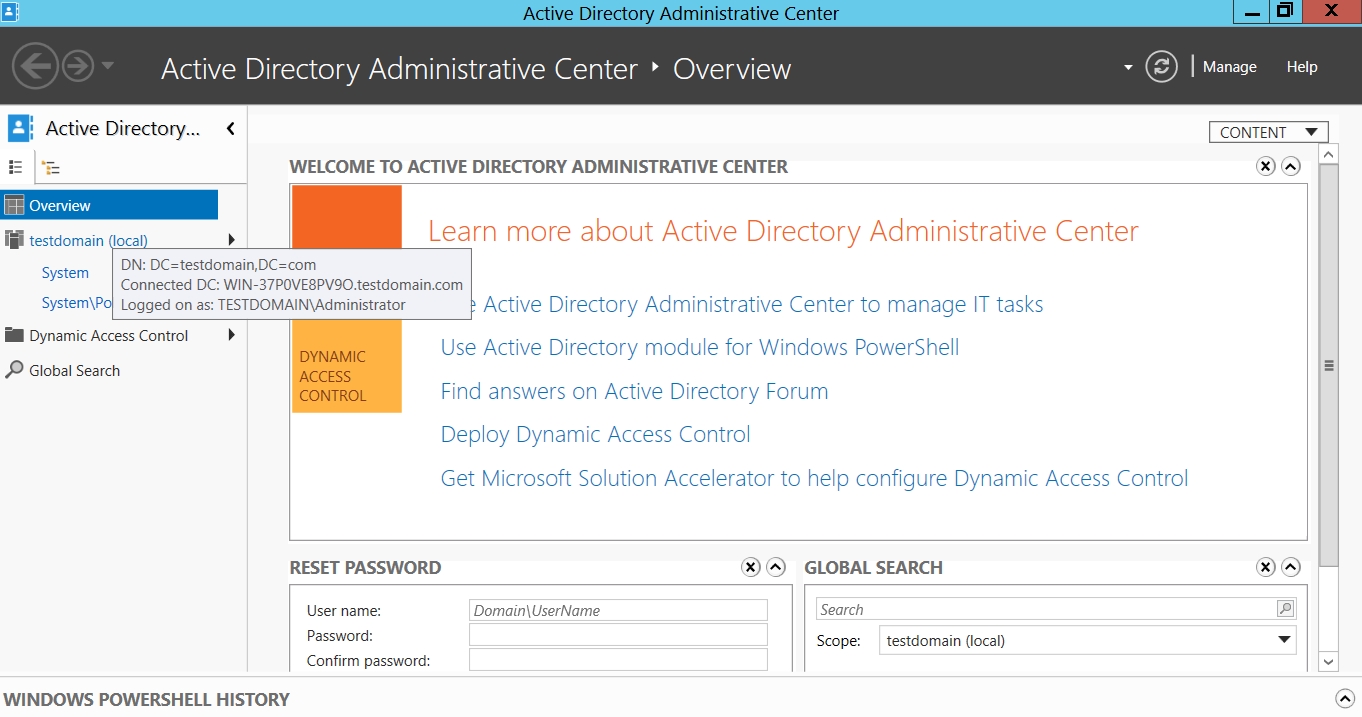
Task: Collapse the Welcome section
Action: pyautogui.click(x=1291, y=166)
